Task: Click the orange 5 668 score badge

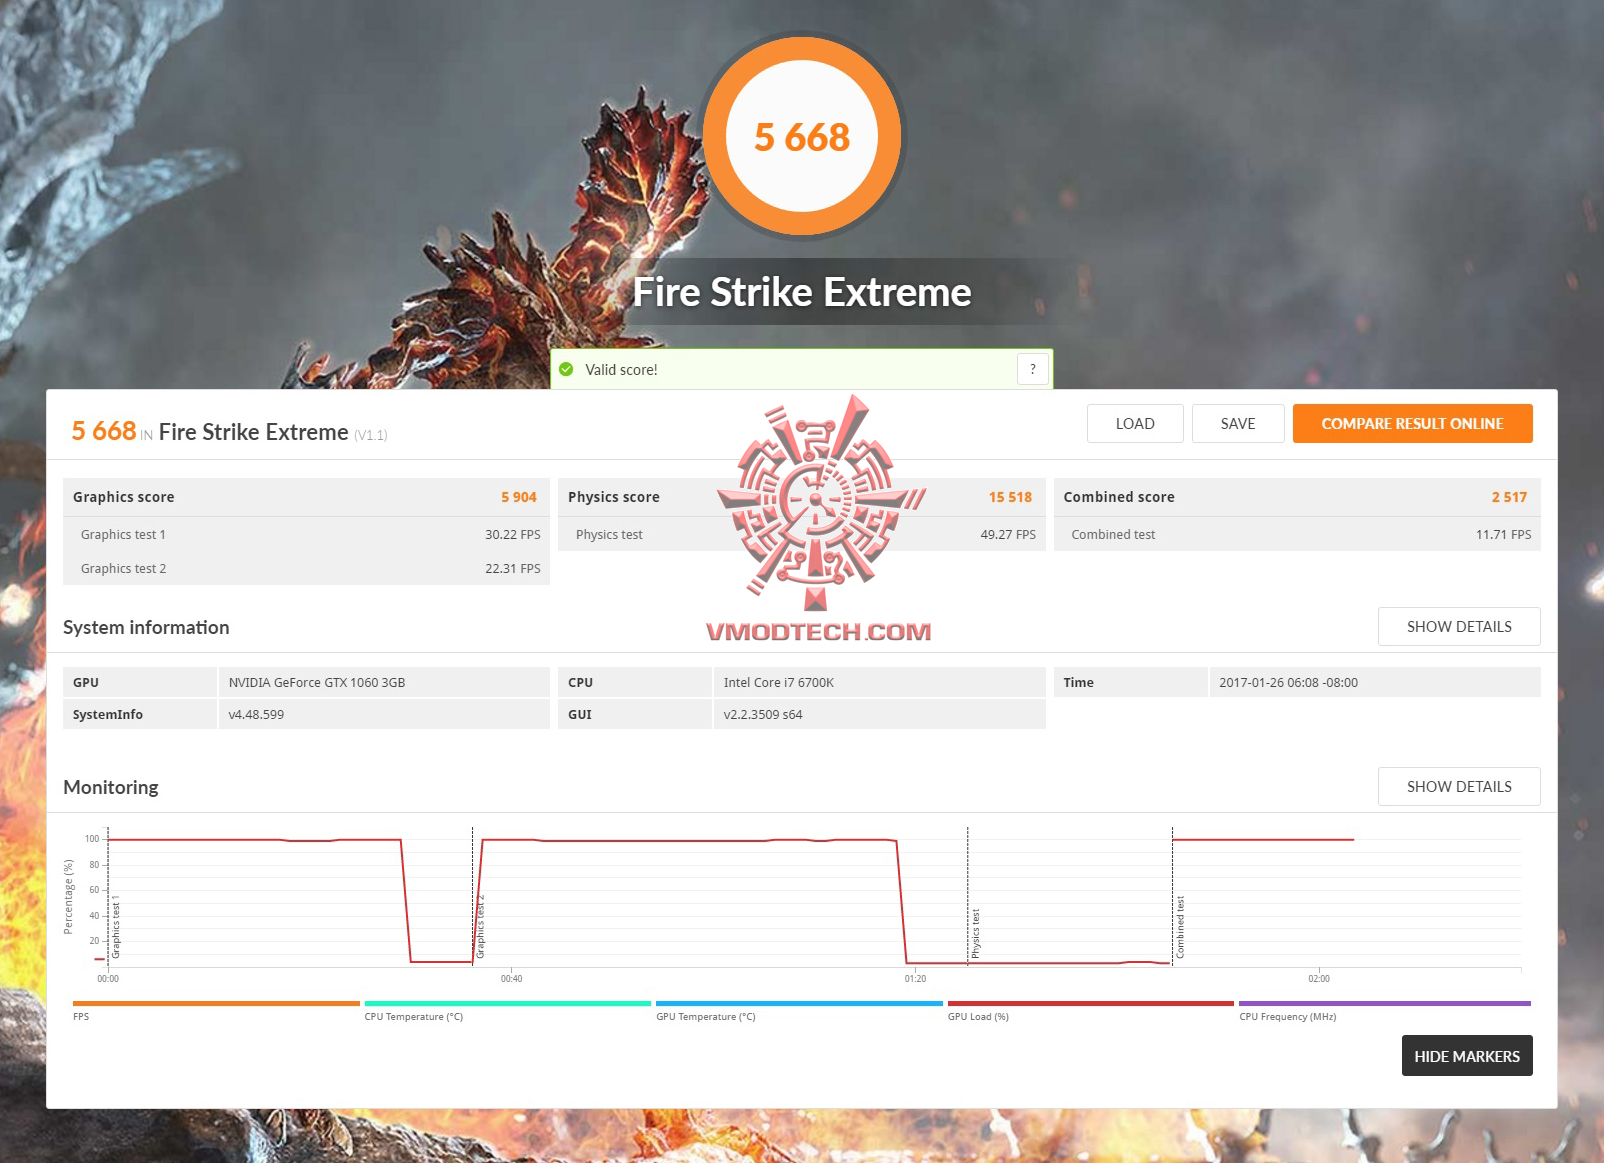Action: [802, 136]
